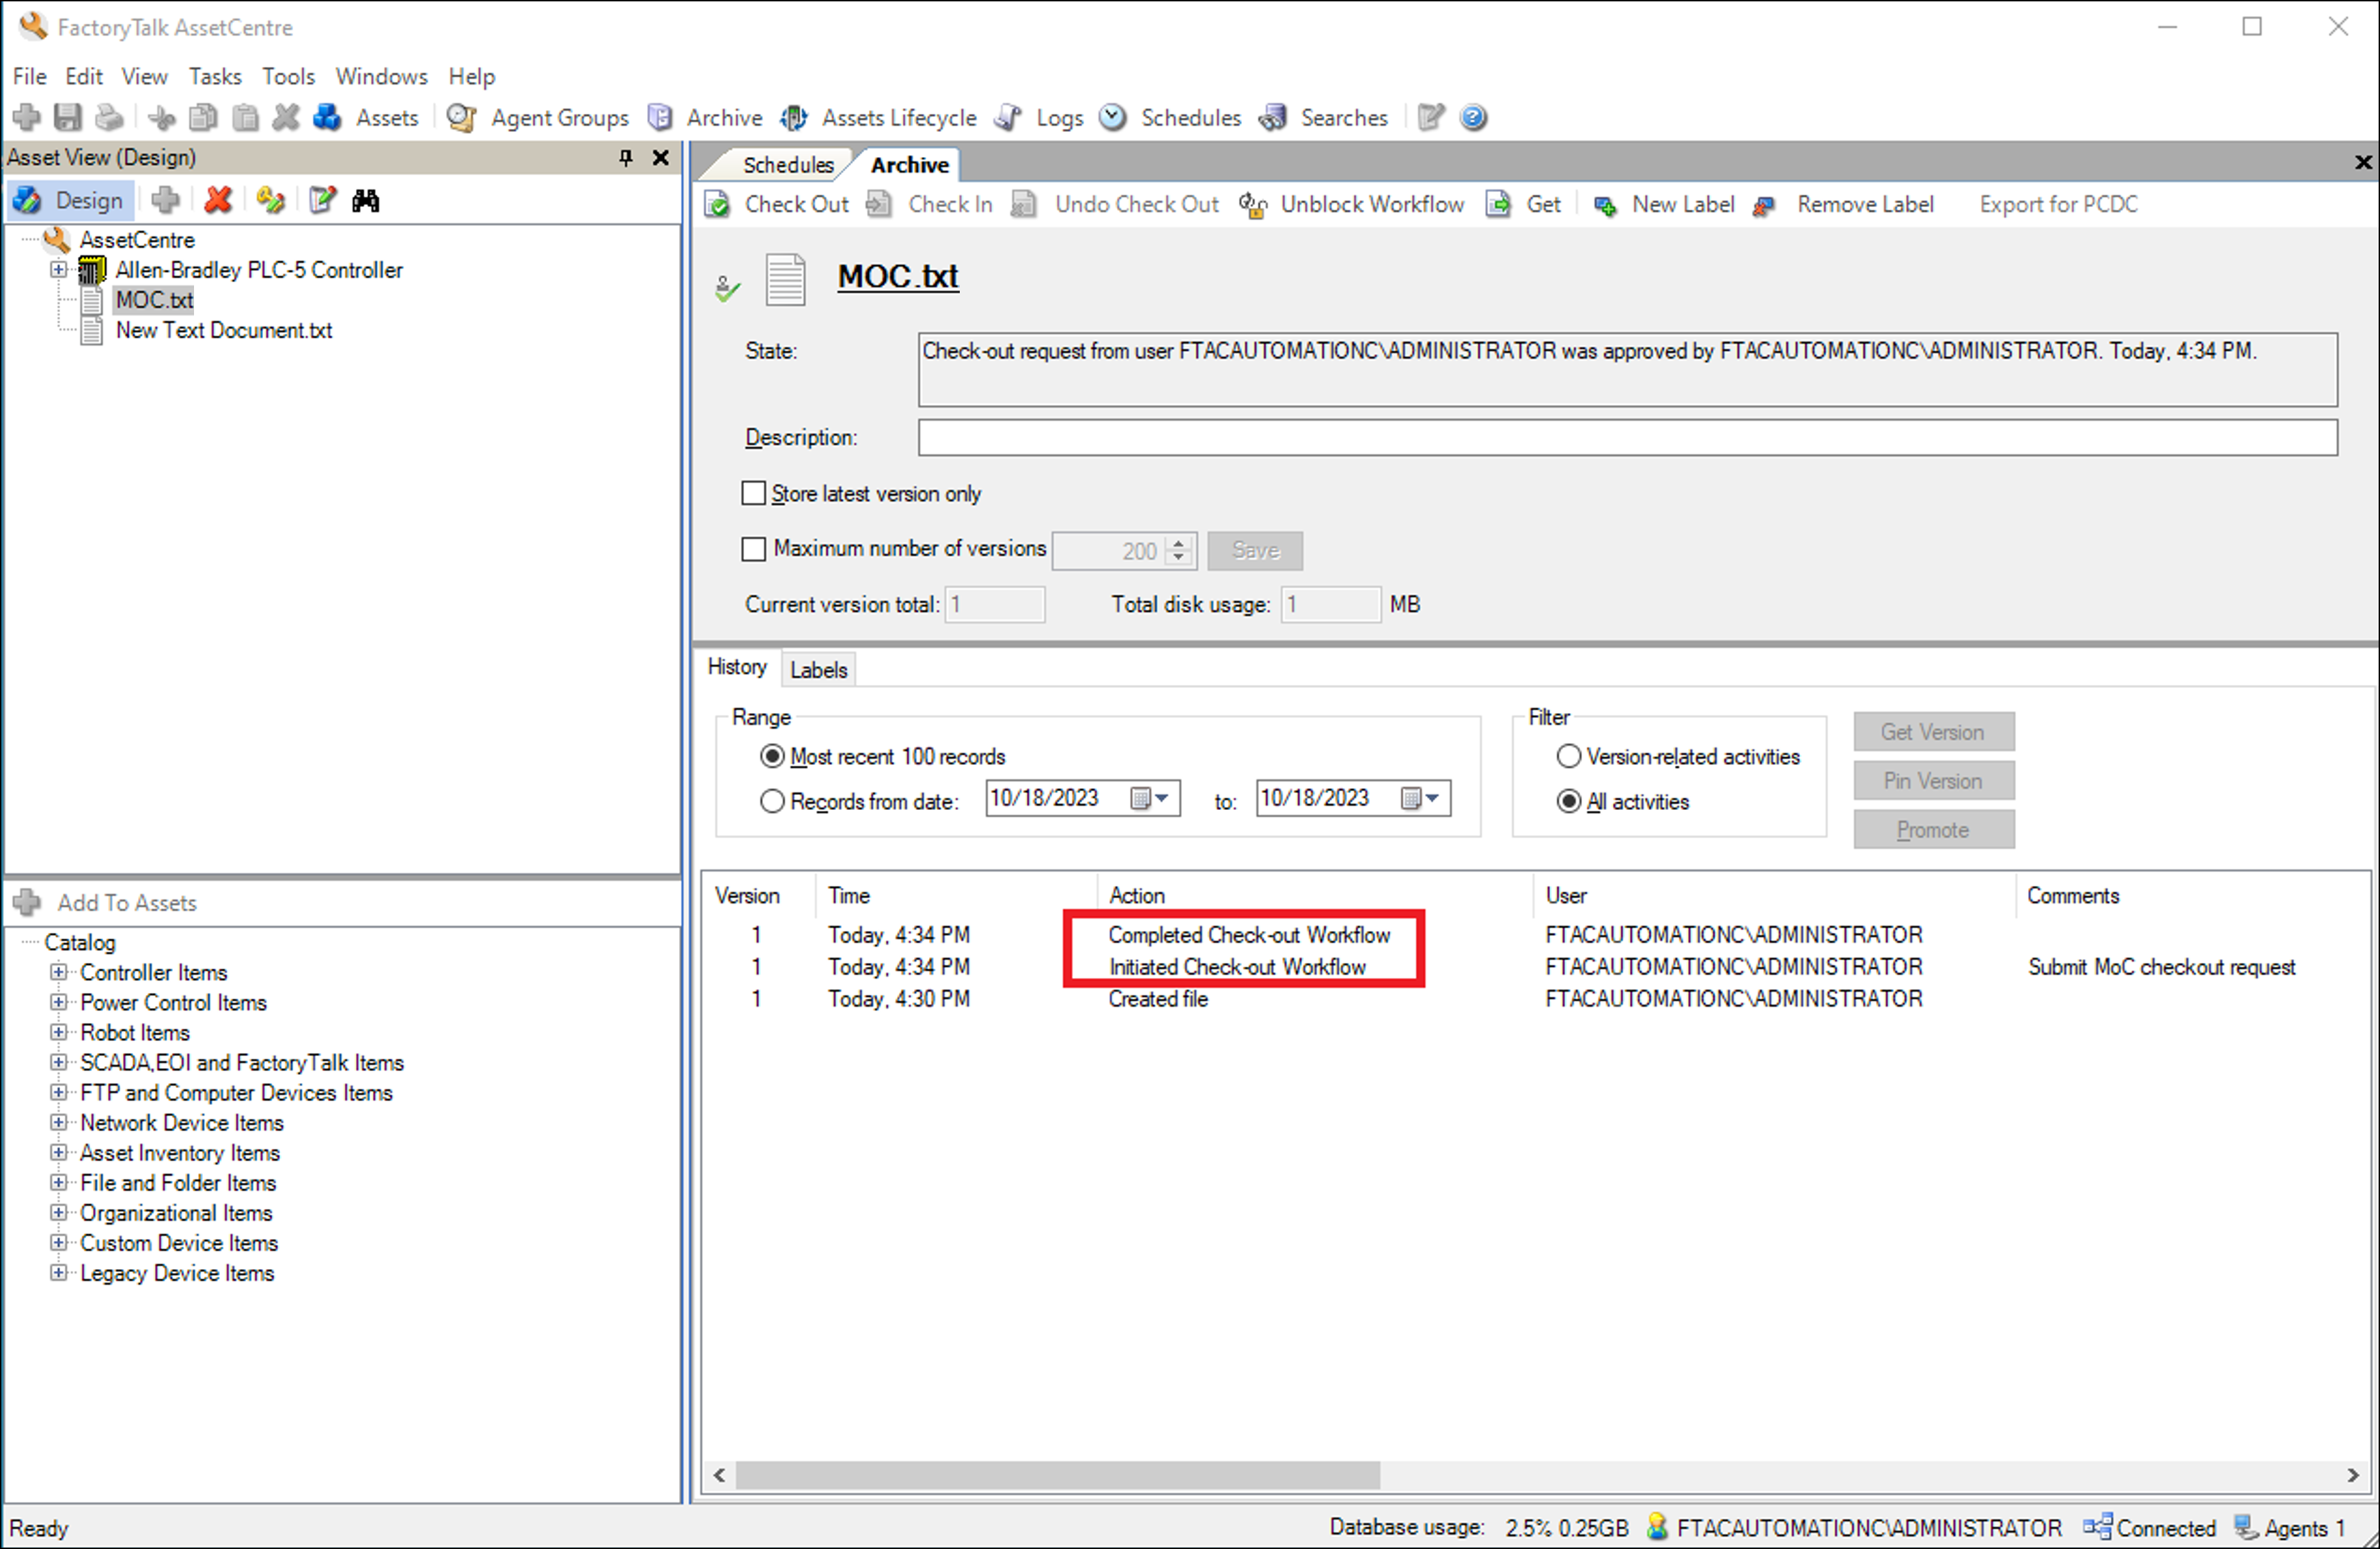This screenshot has width=2380, height=1549.
Task: Click the keys security icon in Asset View
Action: (270, 201)
